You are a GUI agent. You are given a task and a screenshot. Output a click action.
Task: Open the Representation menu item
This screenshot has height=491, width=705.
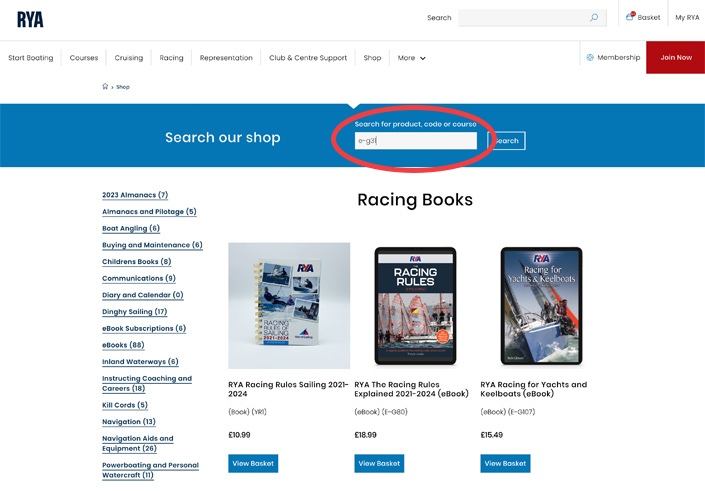coord(226,58)
